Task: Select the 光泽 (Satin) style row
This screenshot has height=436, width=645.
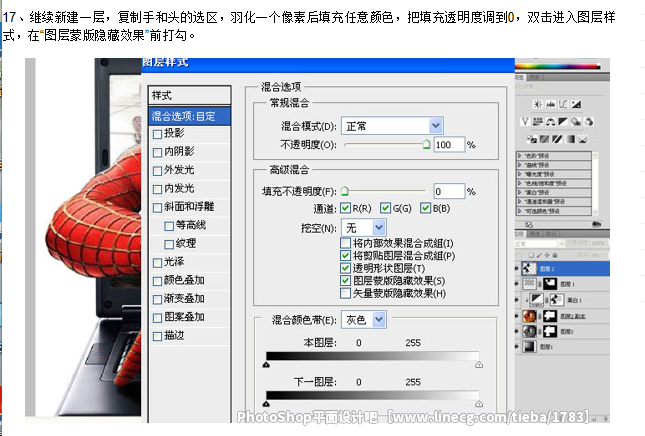Action: [190, 262]
